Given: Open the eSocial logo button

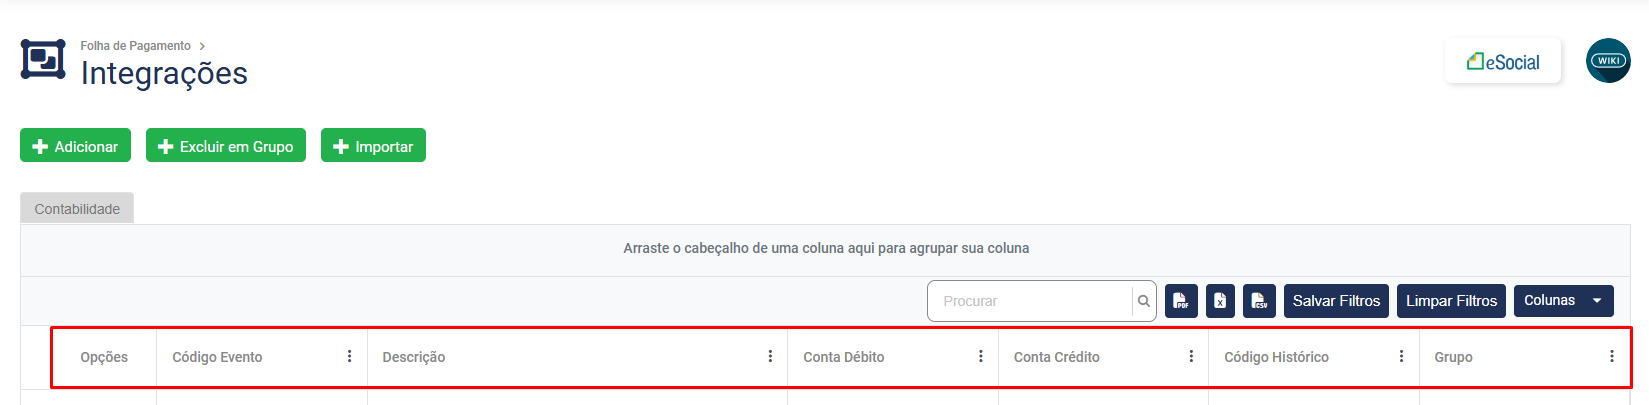Looking at the screenshot, I should point(1502,62).
